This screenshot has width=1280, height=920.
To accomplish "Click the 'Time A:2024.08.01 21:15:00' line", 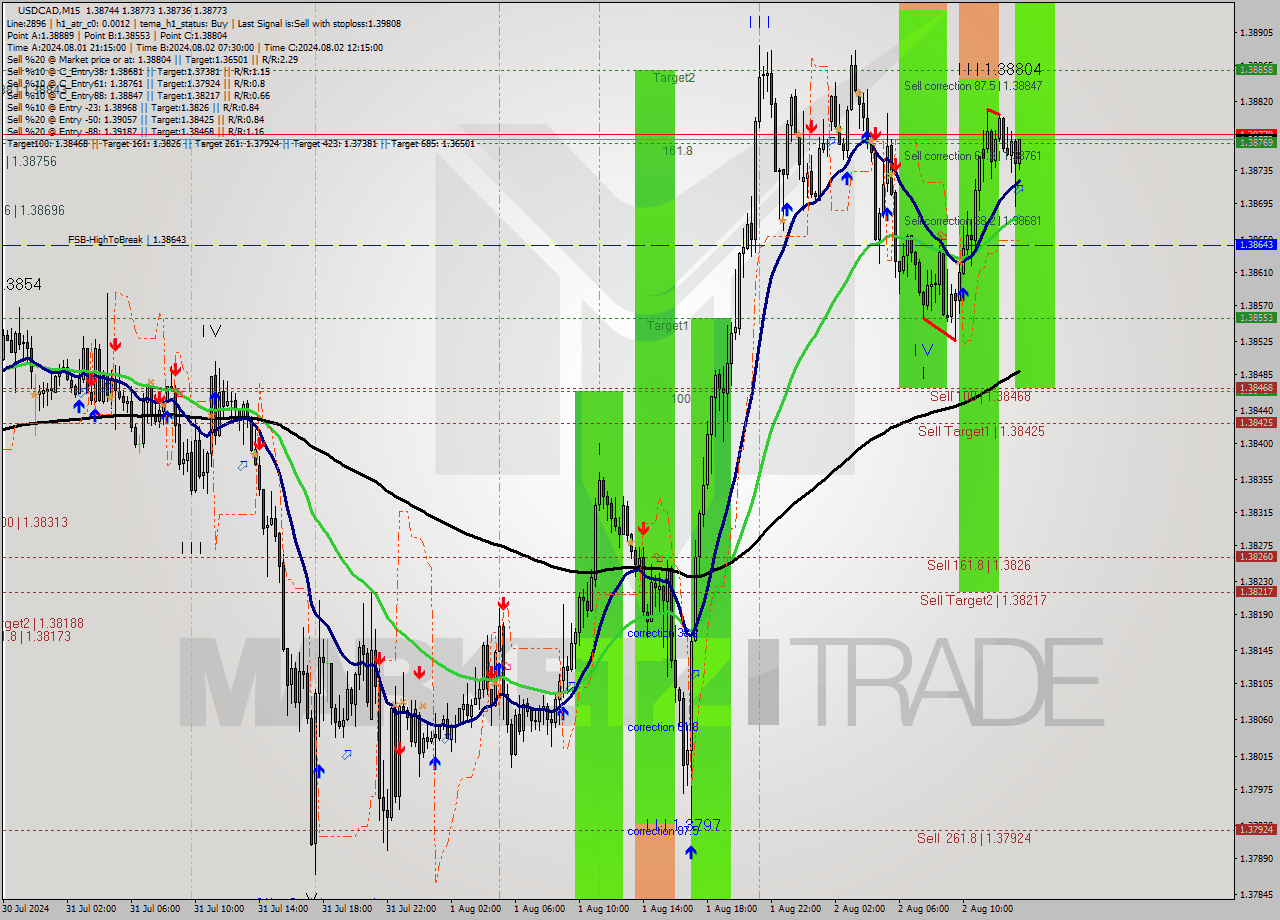I will 66,47.
